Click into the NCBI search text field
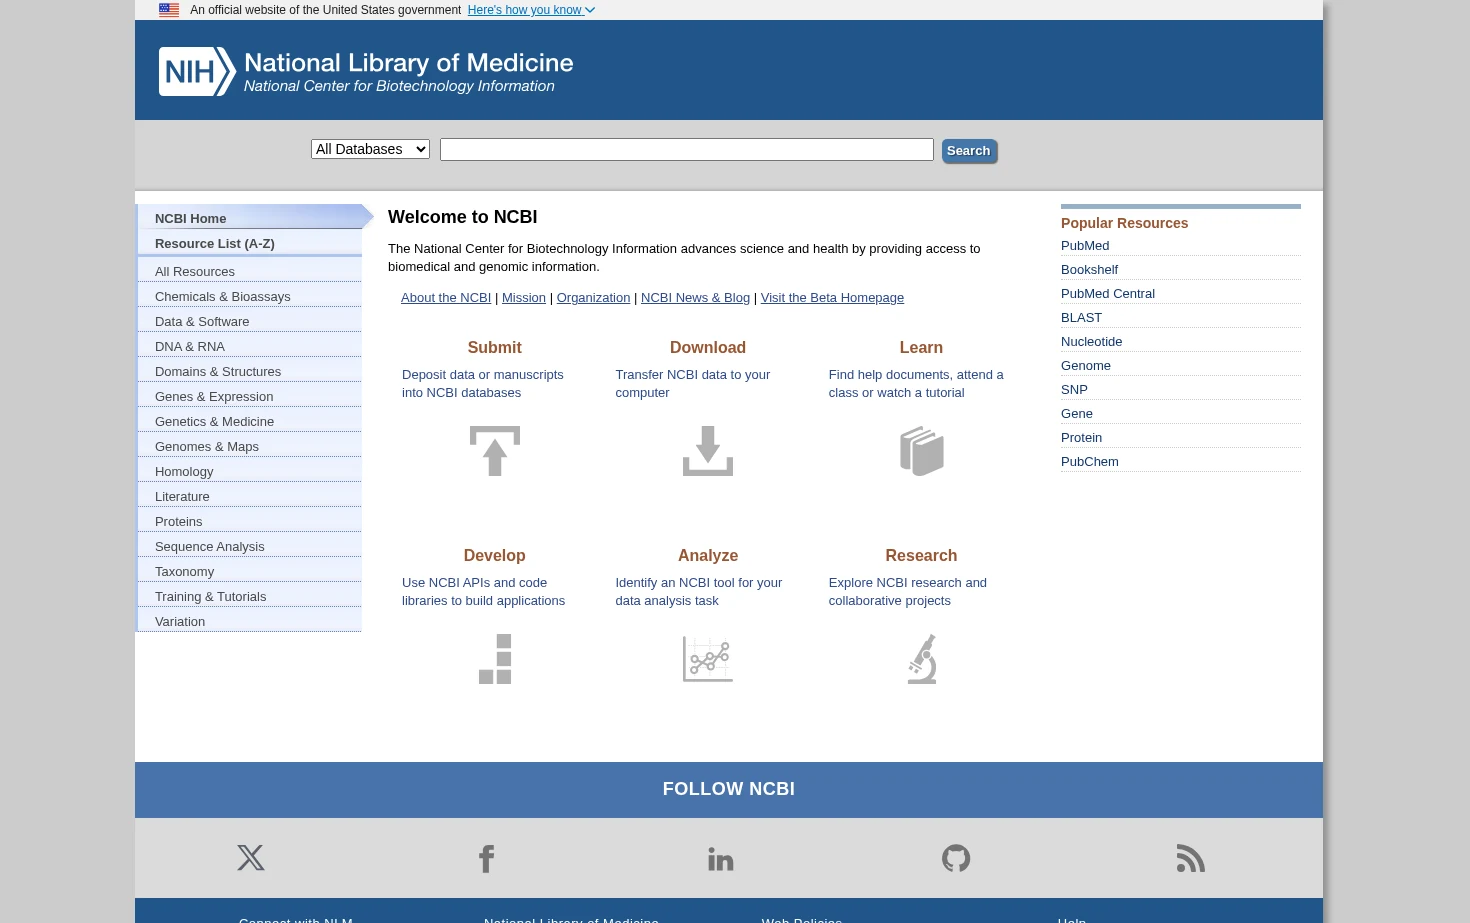Screen dimensions: 1470x923 click(x=687, y=150)
